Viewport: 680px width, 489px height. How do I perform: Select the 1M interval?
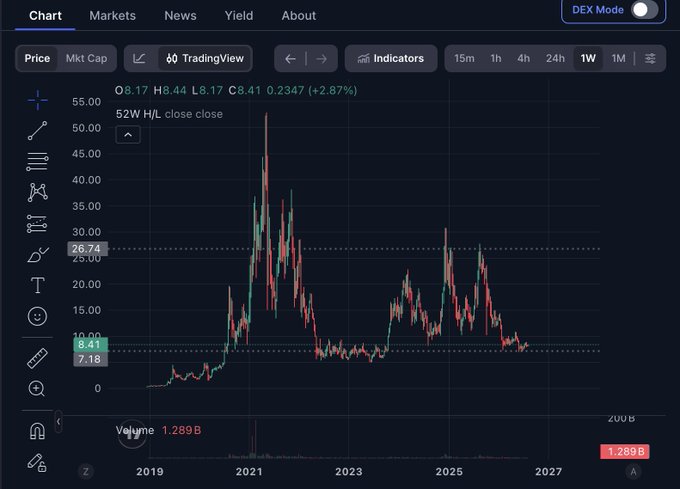618,58
